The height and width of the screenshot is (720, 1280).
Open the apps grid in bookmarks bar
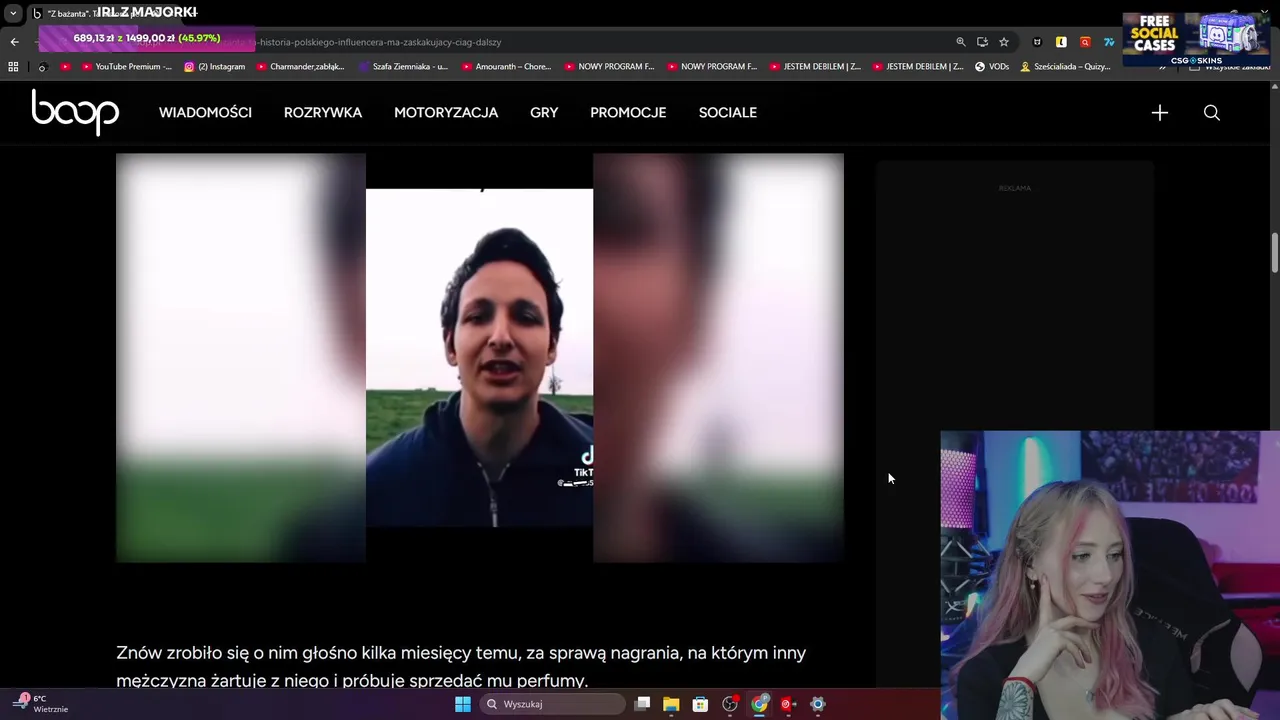tap(13, 67)
